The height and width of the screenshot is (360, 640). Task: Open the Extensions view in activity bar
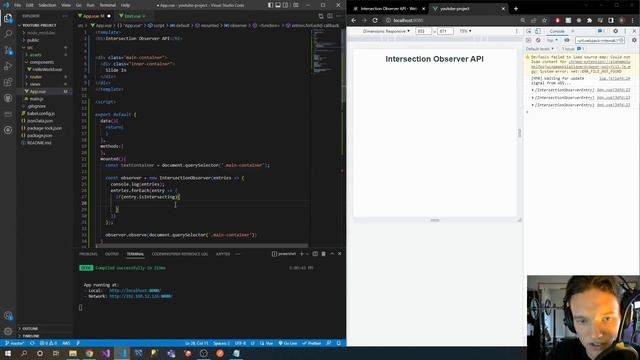[8, 82]
